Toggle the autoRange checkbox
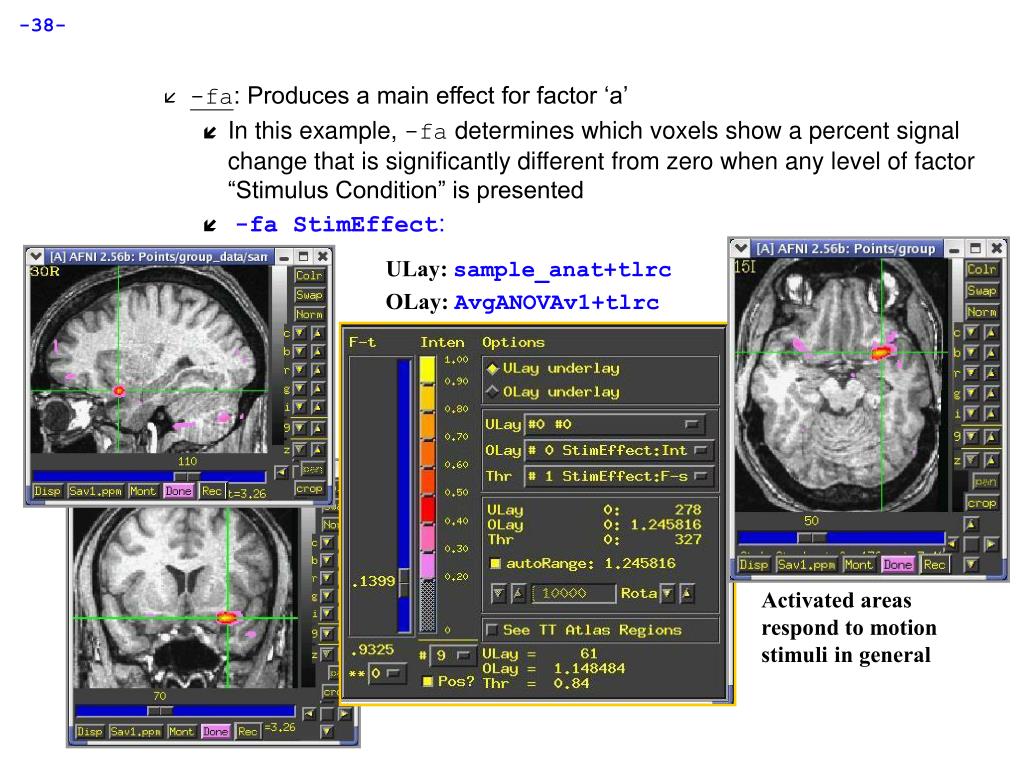The height and width of the screenshot is (768, 1024). tap(495, 563)
